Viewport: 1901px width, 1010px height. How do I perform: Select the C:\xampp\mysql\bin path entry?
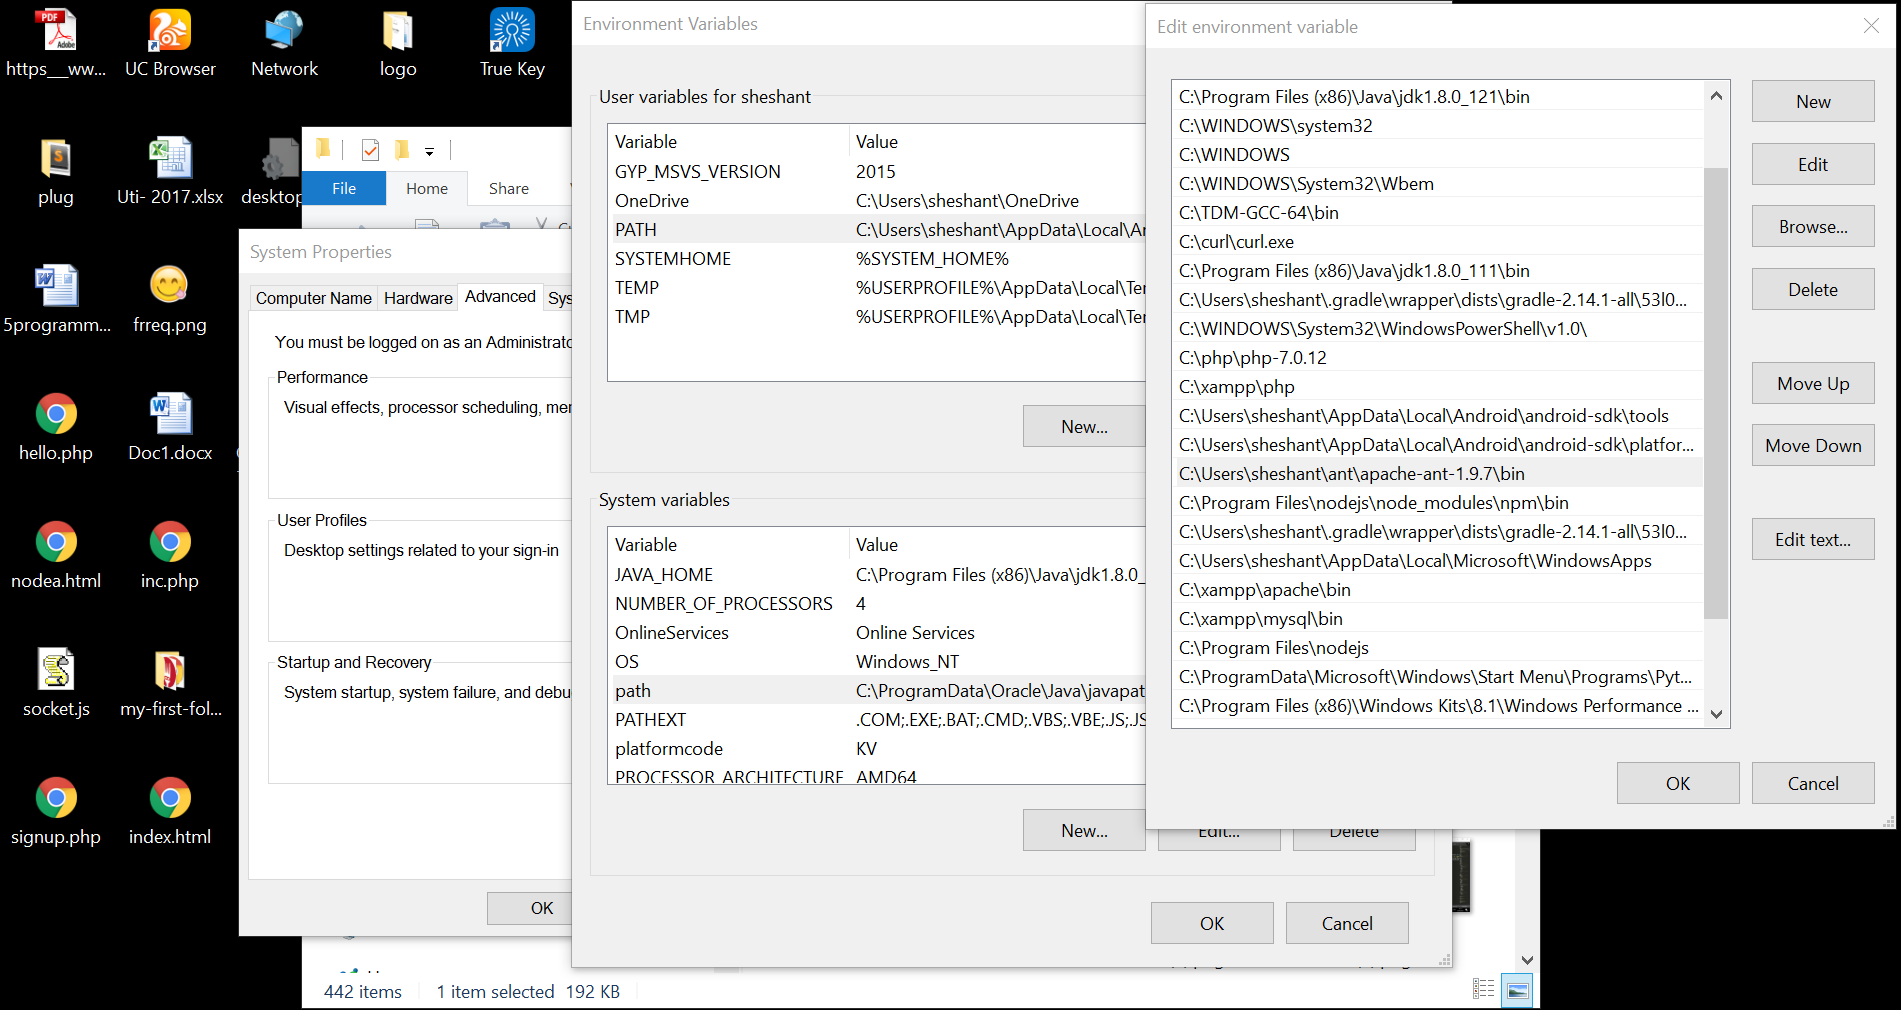[1437, 619]
